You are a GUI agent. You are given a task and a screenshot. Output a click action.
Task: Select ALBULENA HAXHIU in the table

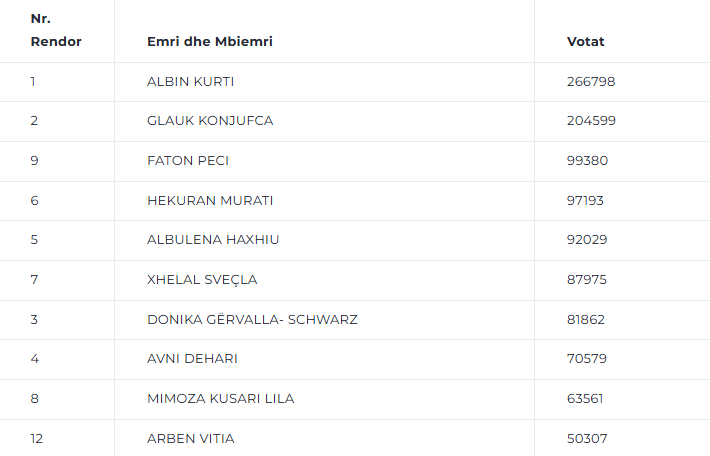pos(211,240)
